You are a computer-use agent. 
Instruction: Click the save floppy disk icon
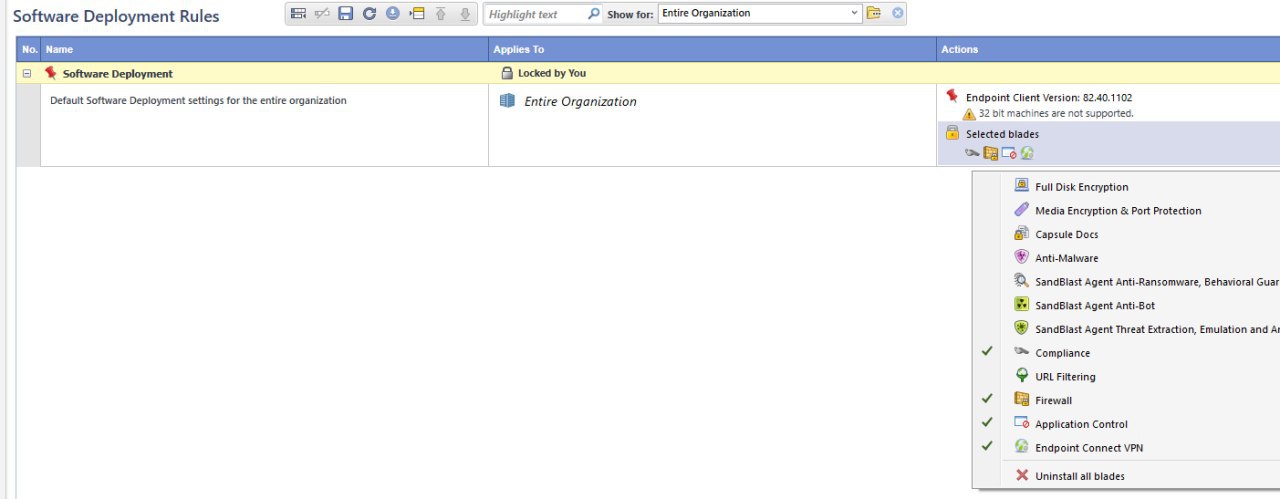click(x=346, y=14)
